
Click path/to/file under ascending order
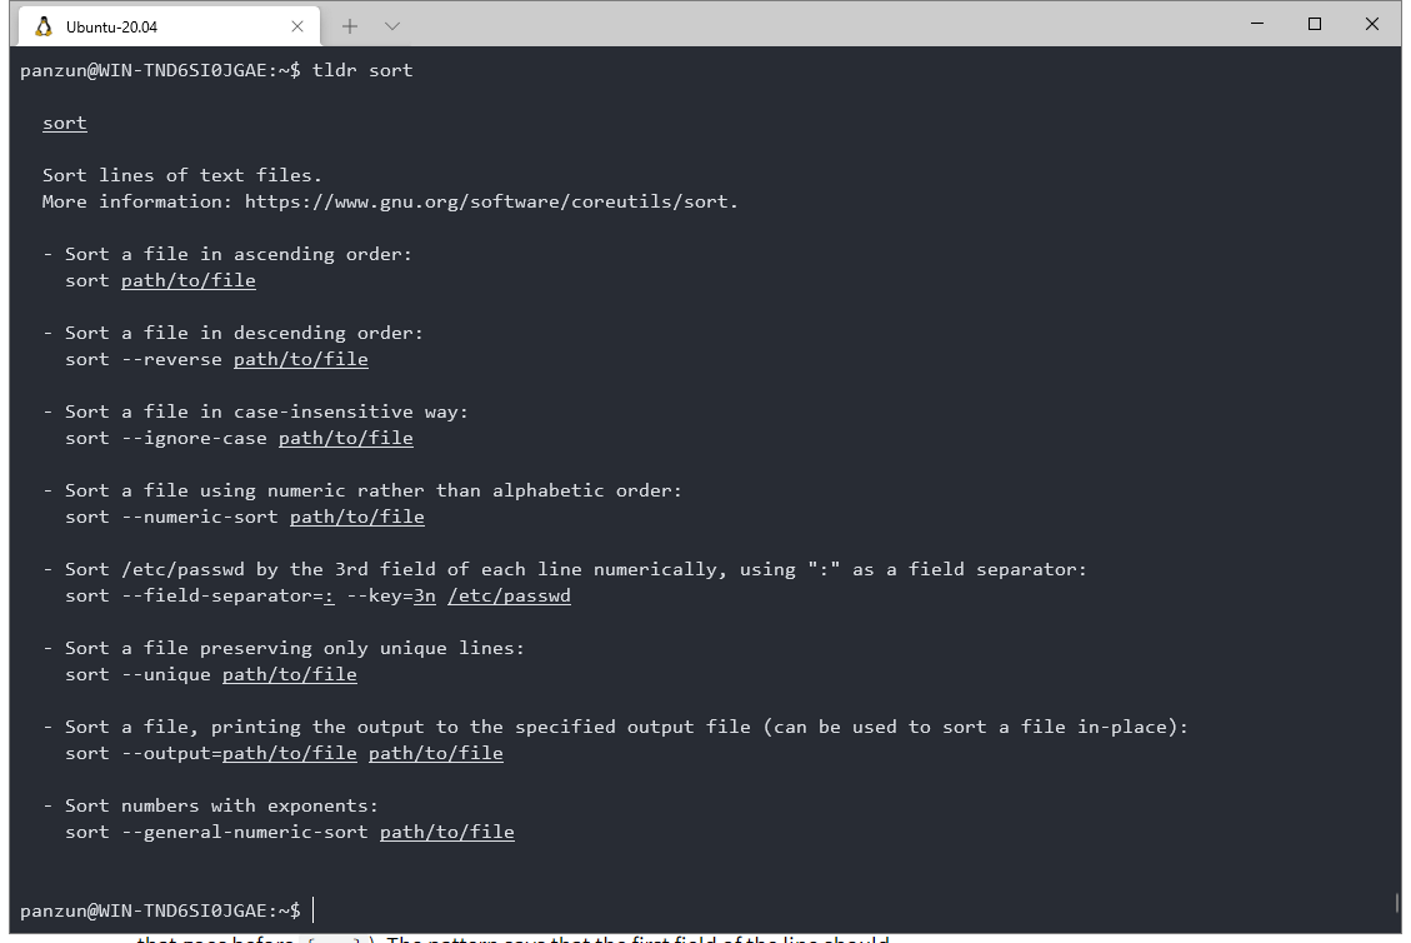click(x=188, y=280)
